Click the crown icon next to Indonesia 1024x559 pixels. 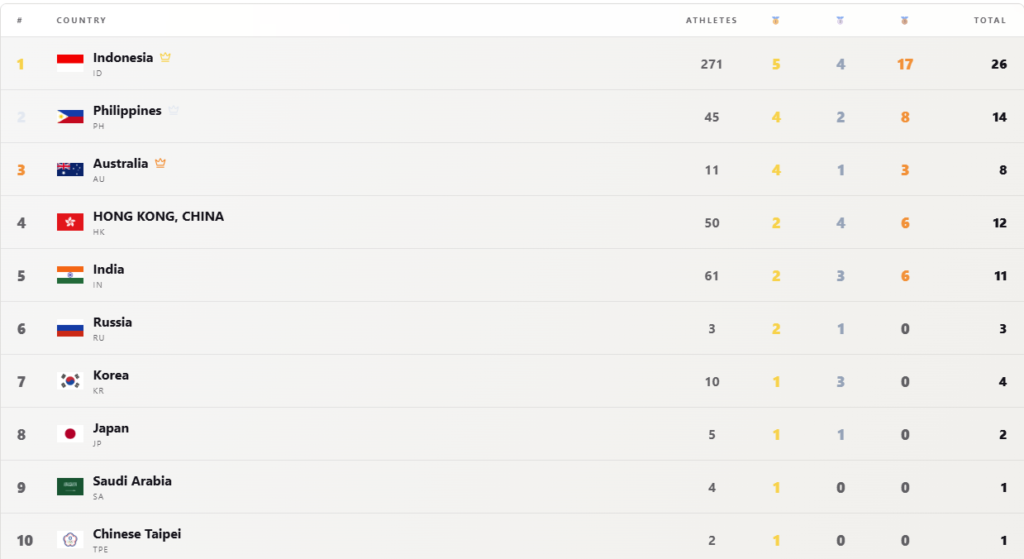click(x=165, y=57)
